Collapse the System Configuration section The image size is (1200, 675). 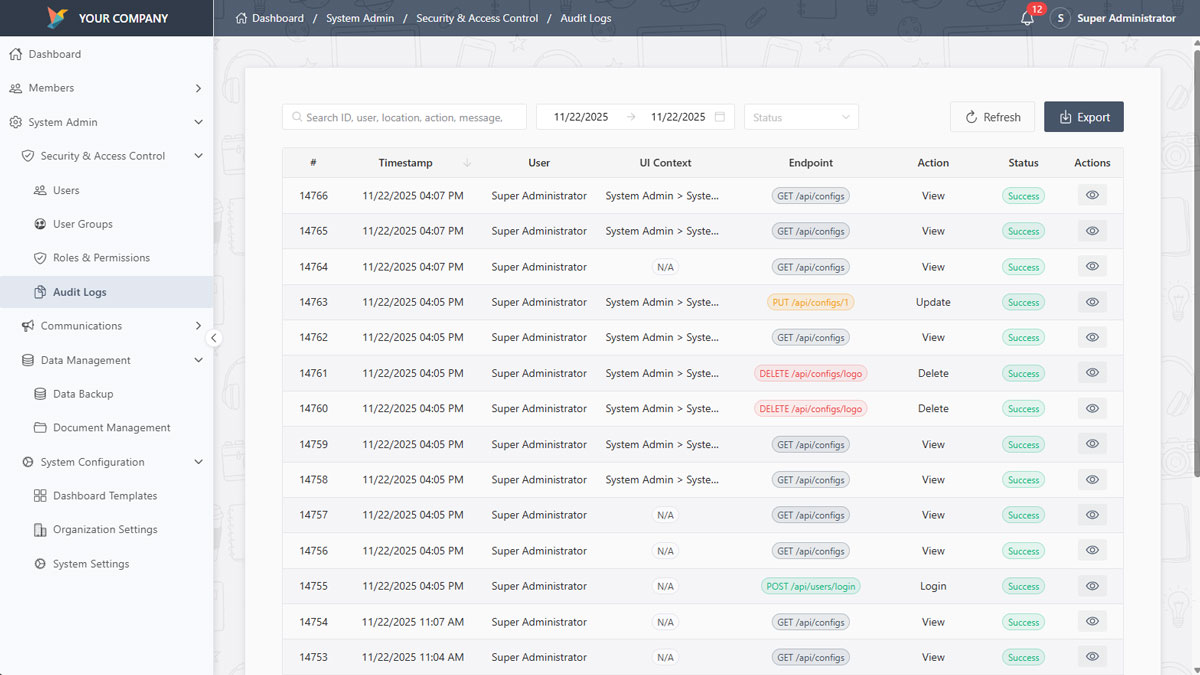pos(107,462)
